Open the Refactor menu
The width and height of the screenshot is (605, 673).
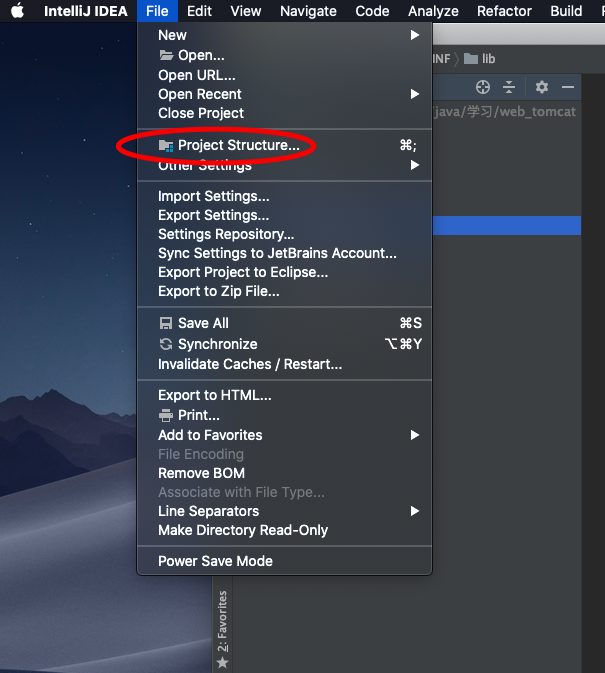pyautogui.click(x=504, y=11)
